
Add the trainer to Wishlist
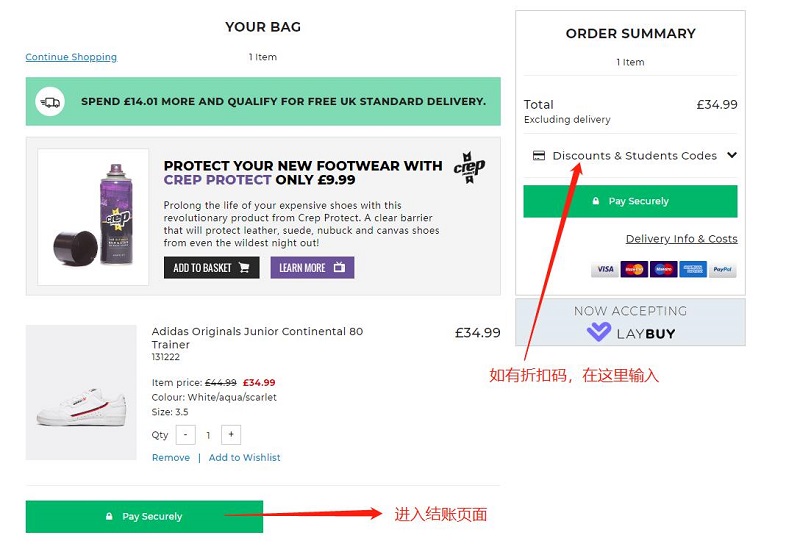[x=244, y=458]
